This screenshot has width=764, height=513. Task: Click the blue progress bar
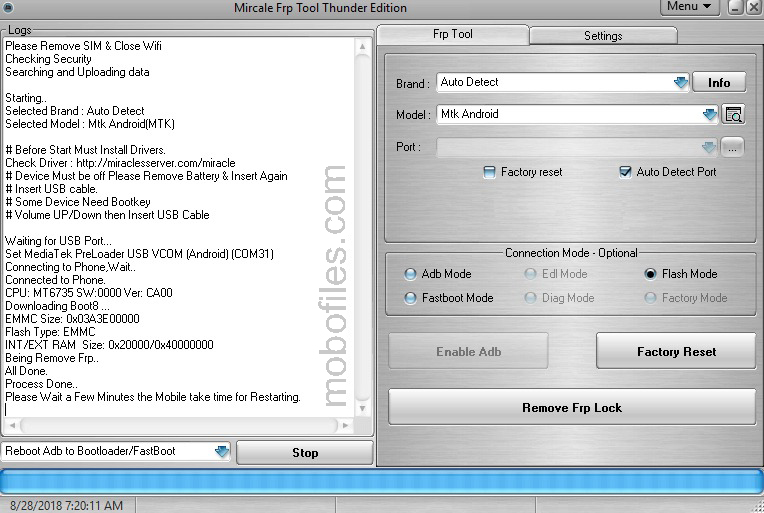pyautogui.click(x=382, y=481)
